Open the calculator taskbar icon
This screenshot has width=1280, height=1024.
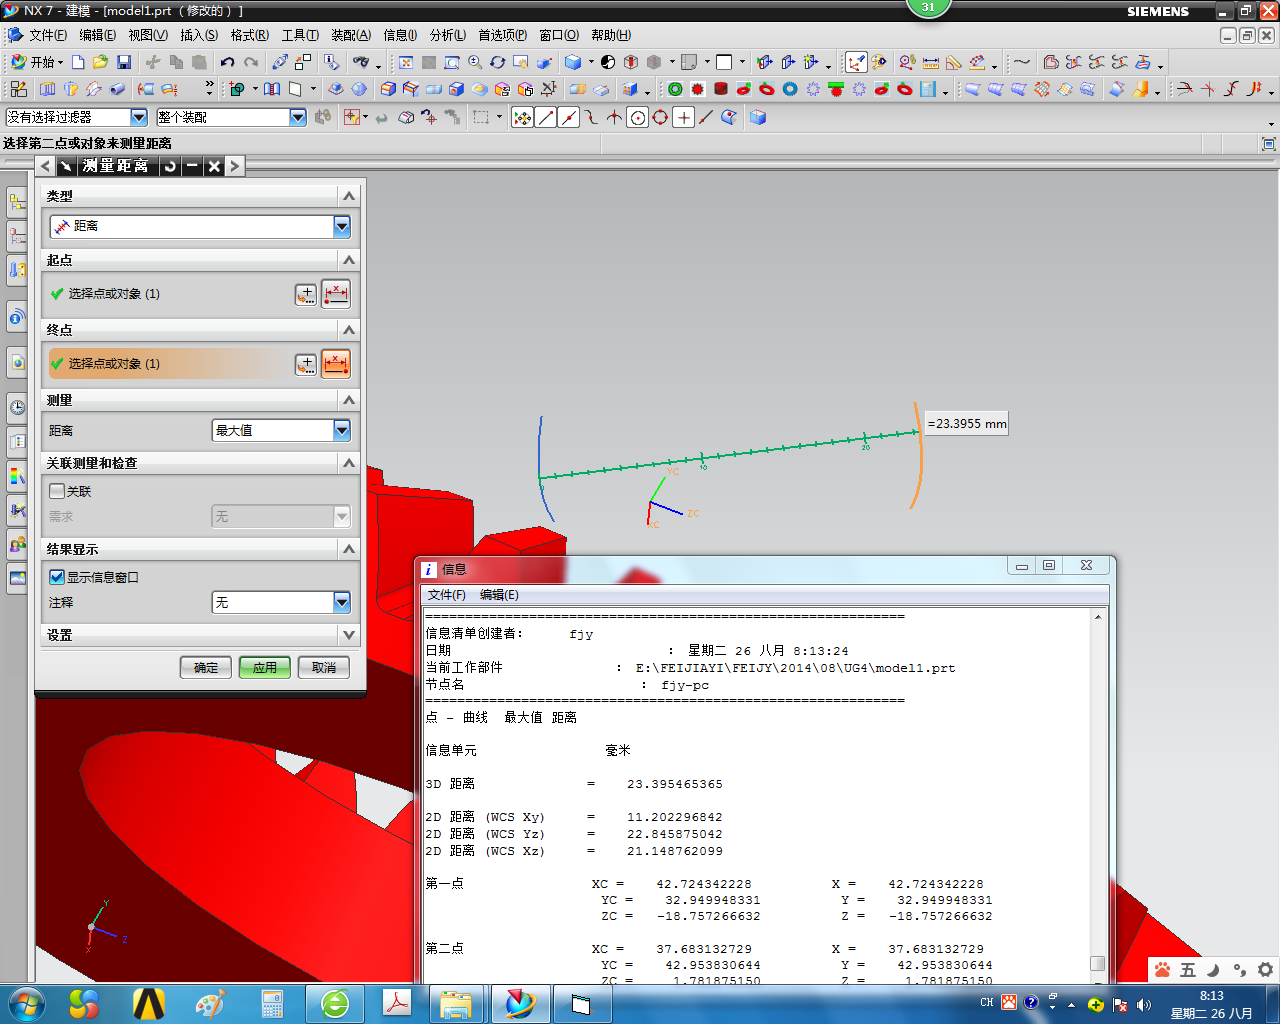point(272,1003)
